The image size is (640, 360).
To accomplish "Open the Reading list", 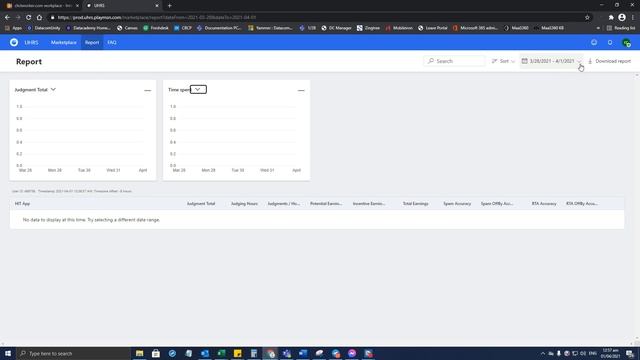I will (x=621, y=28).
